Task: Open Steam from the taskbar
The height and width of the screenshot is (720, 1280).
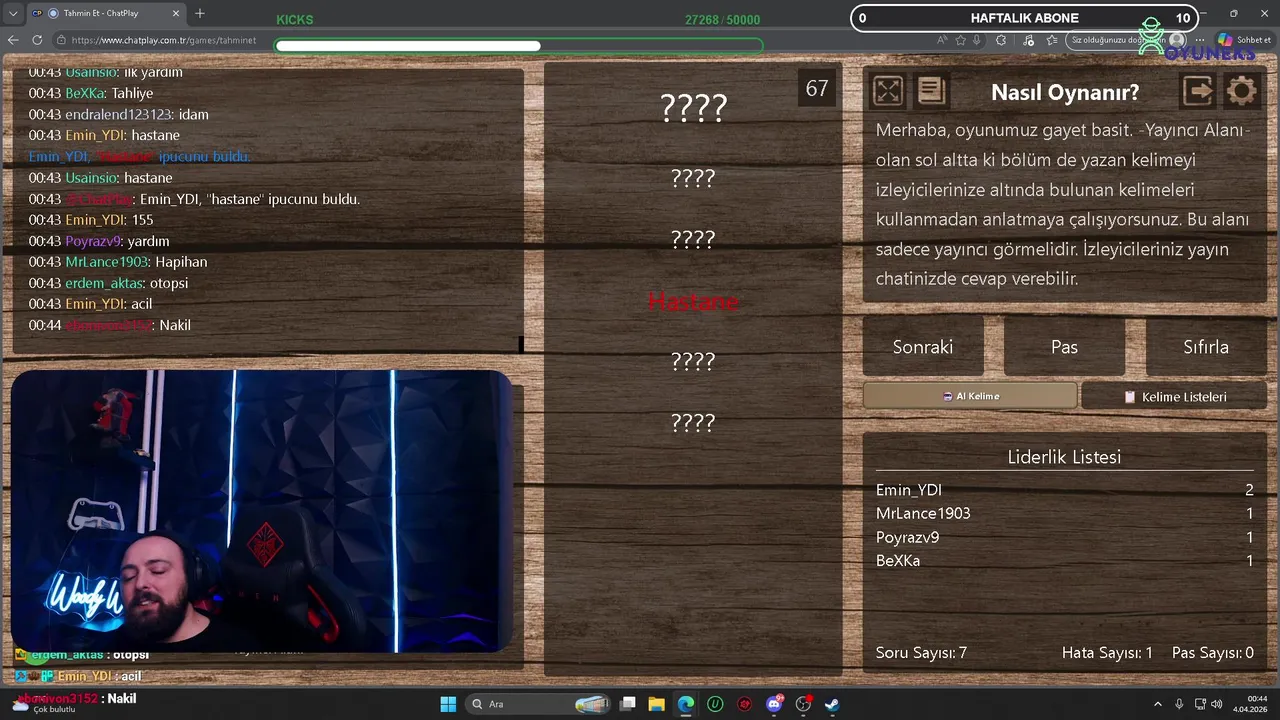Action: (x=832, y=704)
